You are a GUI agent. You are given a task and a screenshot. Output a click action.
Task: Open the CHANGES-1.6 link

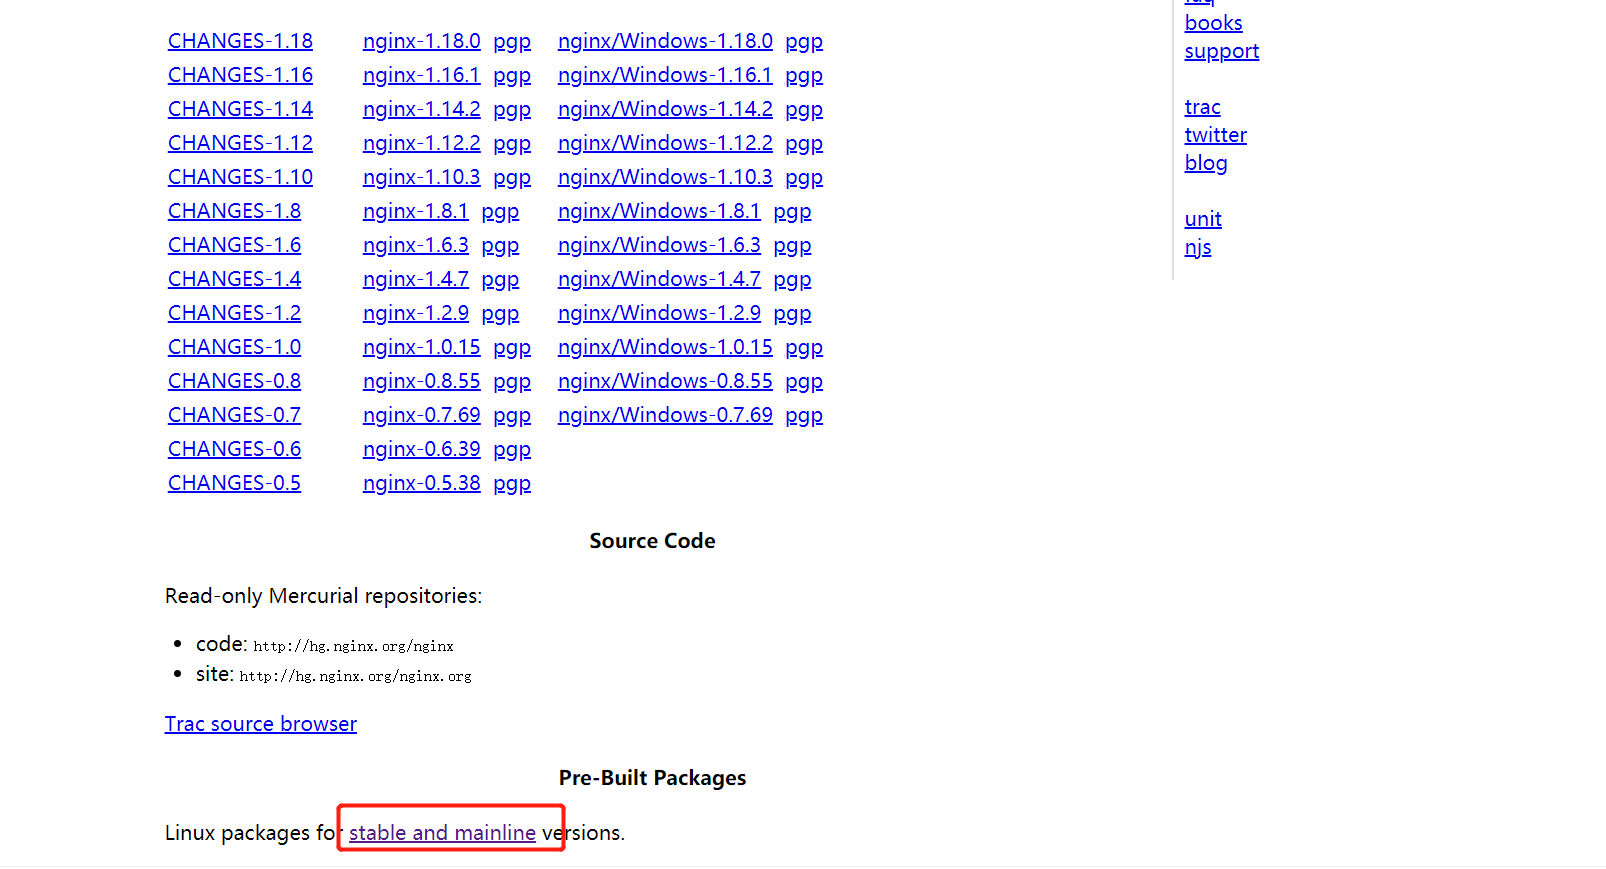[x=234, y=245]
